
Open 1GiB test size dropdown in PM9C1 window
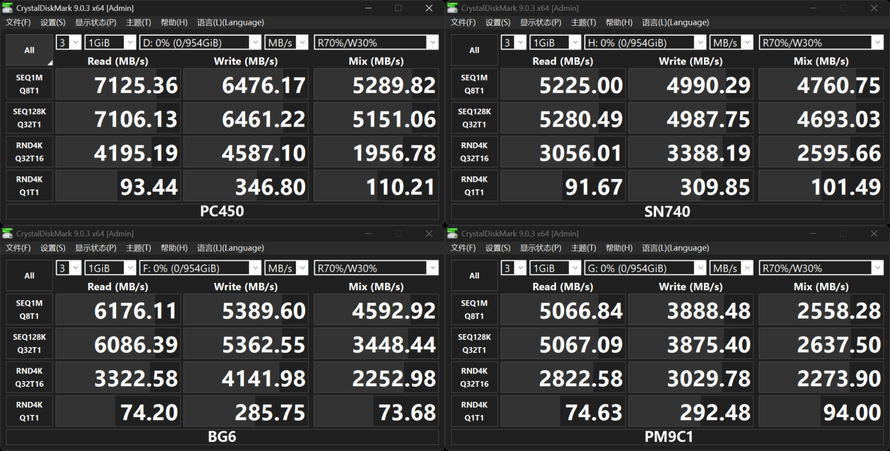point(556,268)
